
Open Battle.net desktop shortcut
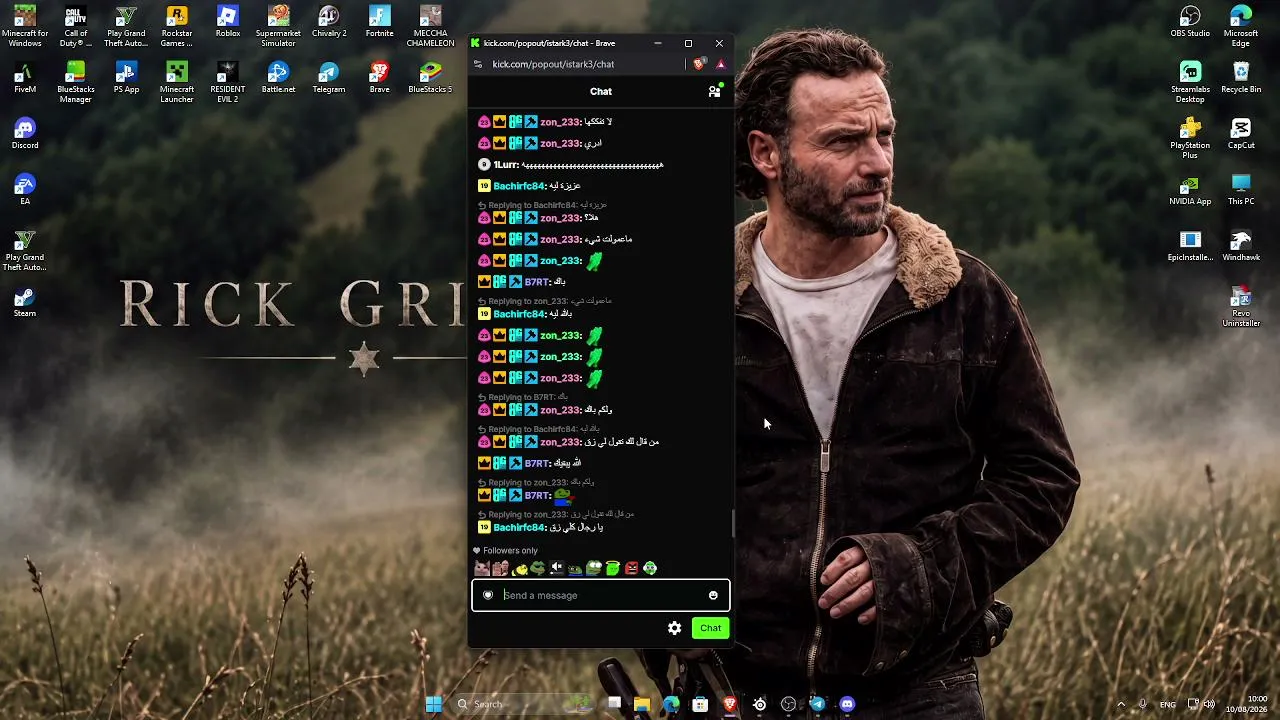278,78
